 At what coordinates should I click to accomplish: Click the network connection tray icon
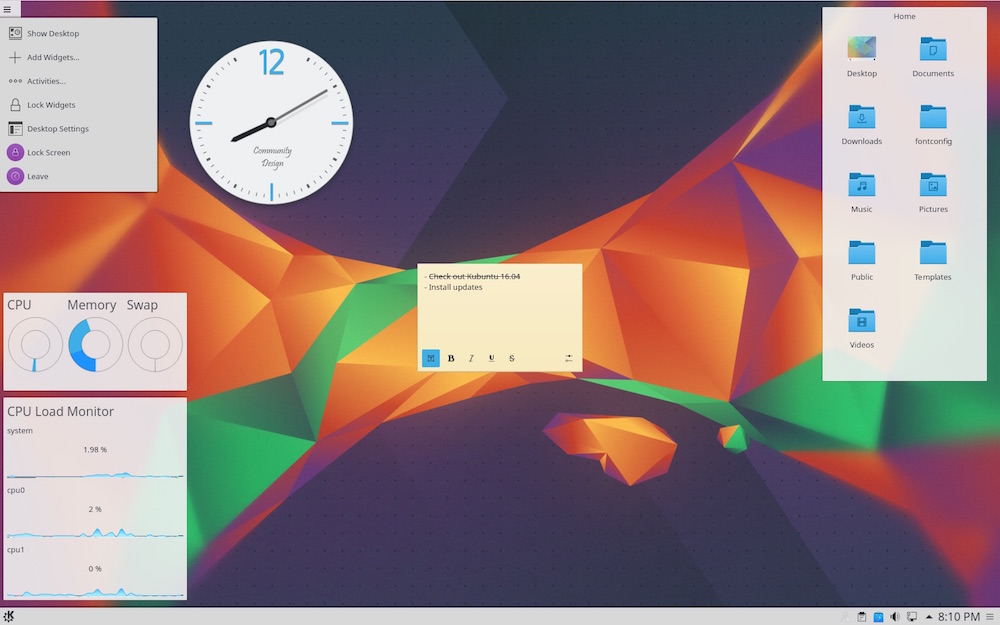(912, 617)
